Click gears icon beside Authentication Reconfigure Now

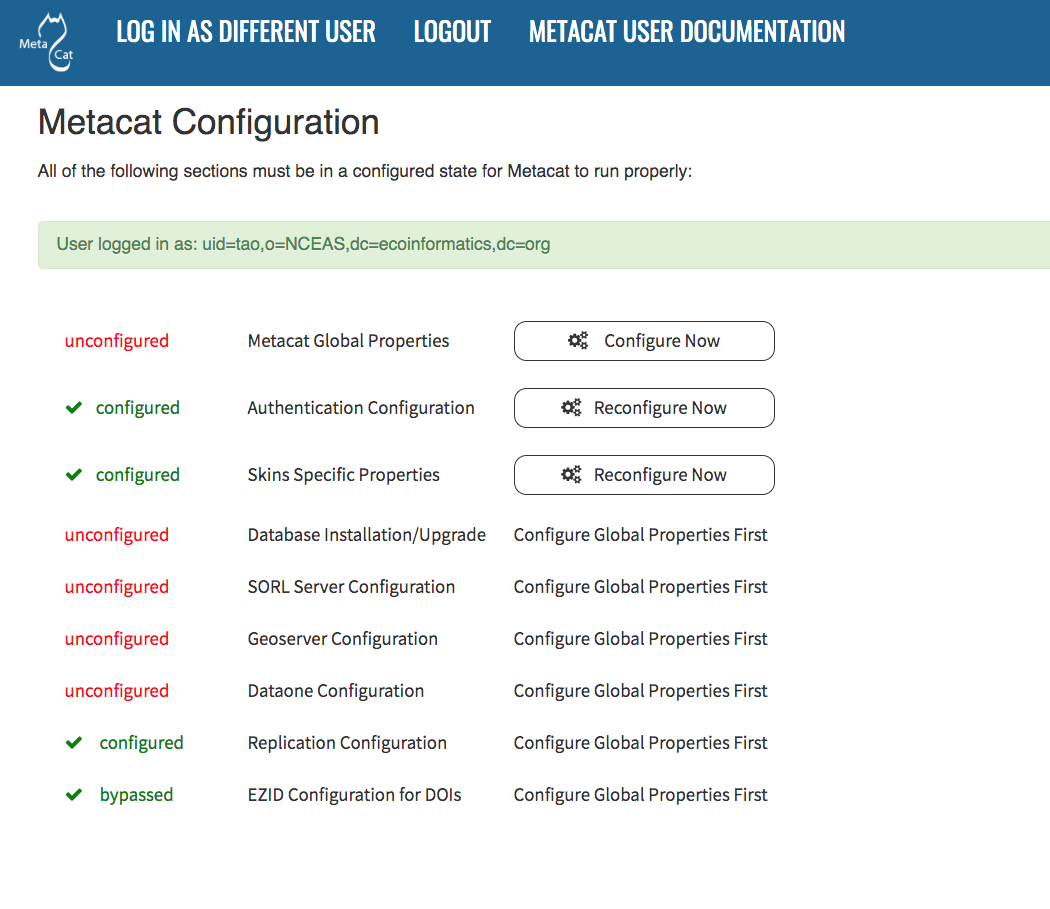[571, 408]
